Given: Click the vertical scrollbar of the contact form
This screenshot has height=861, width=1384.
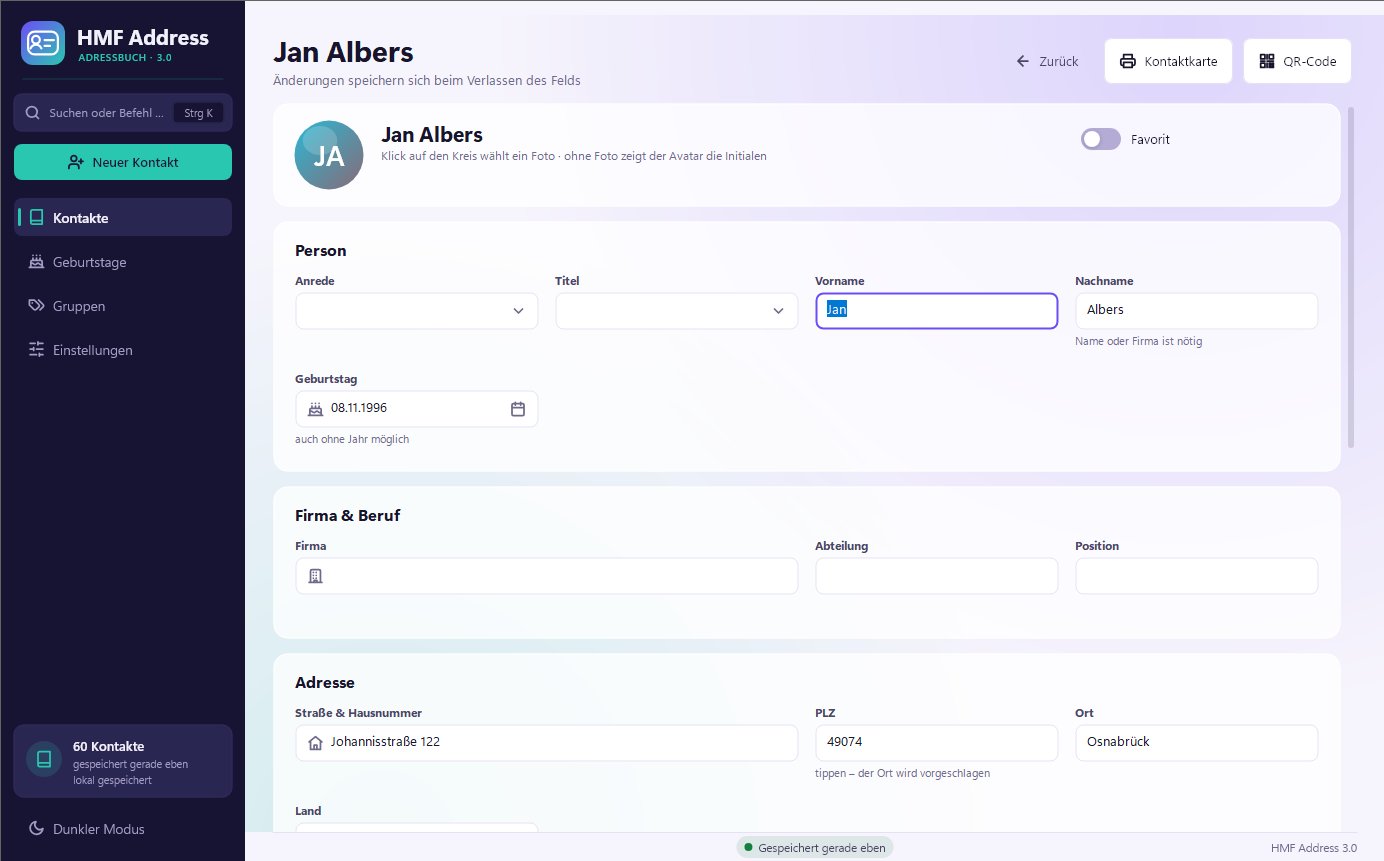Looking at the screenshot, I should pyautogui.click(x=1351, y=277).
